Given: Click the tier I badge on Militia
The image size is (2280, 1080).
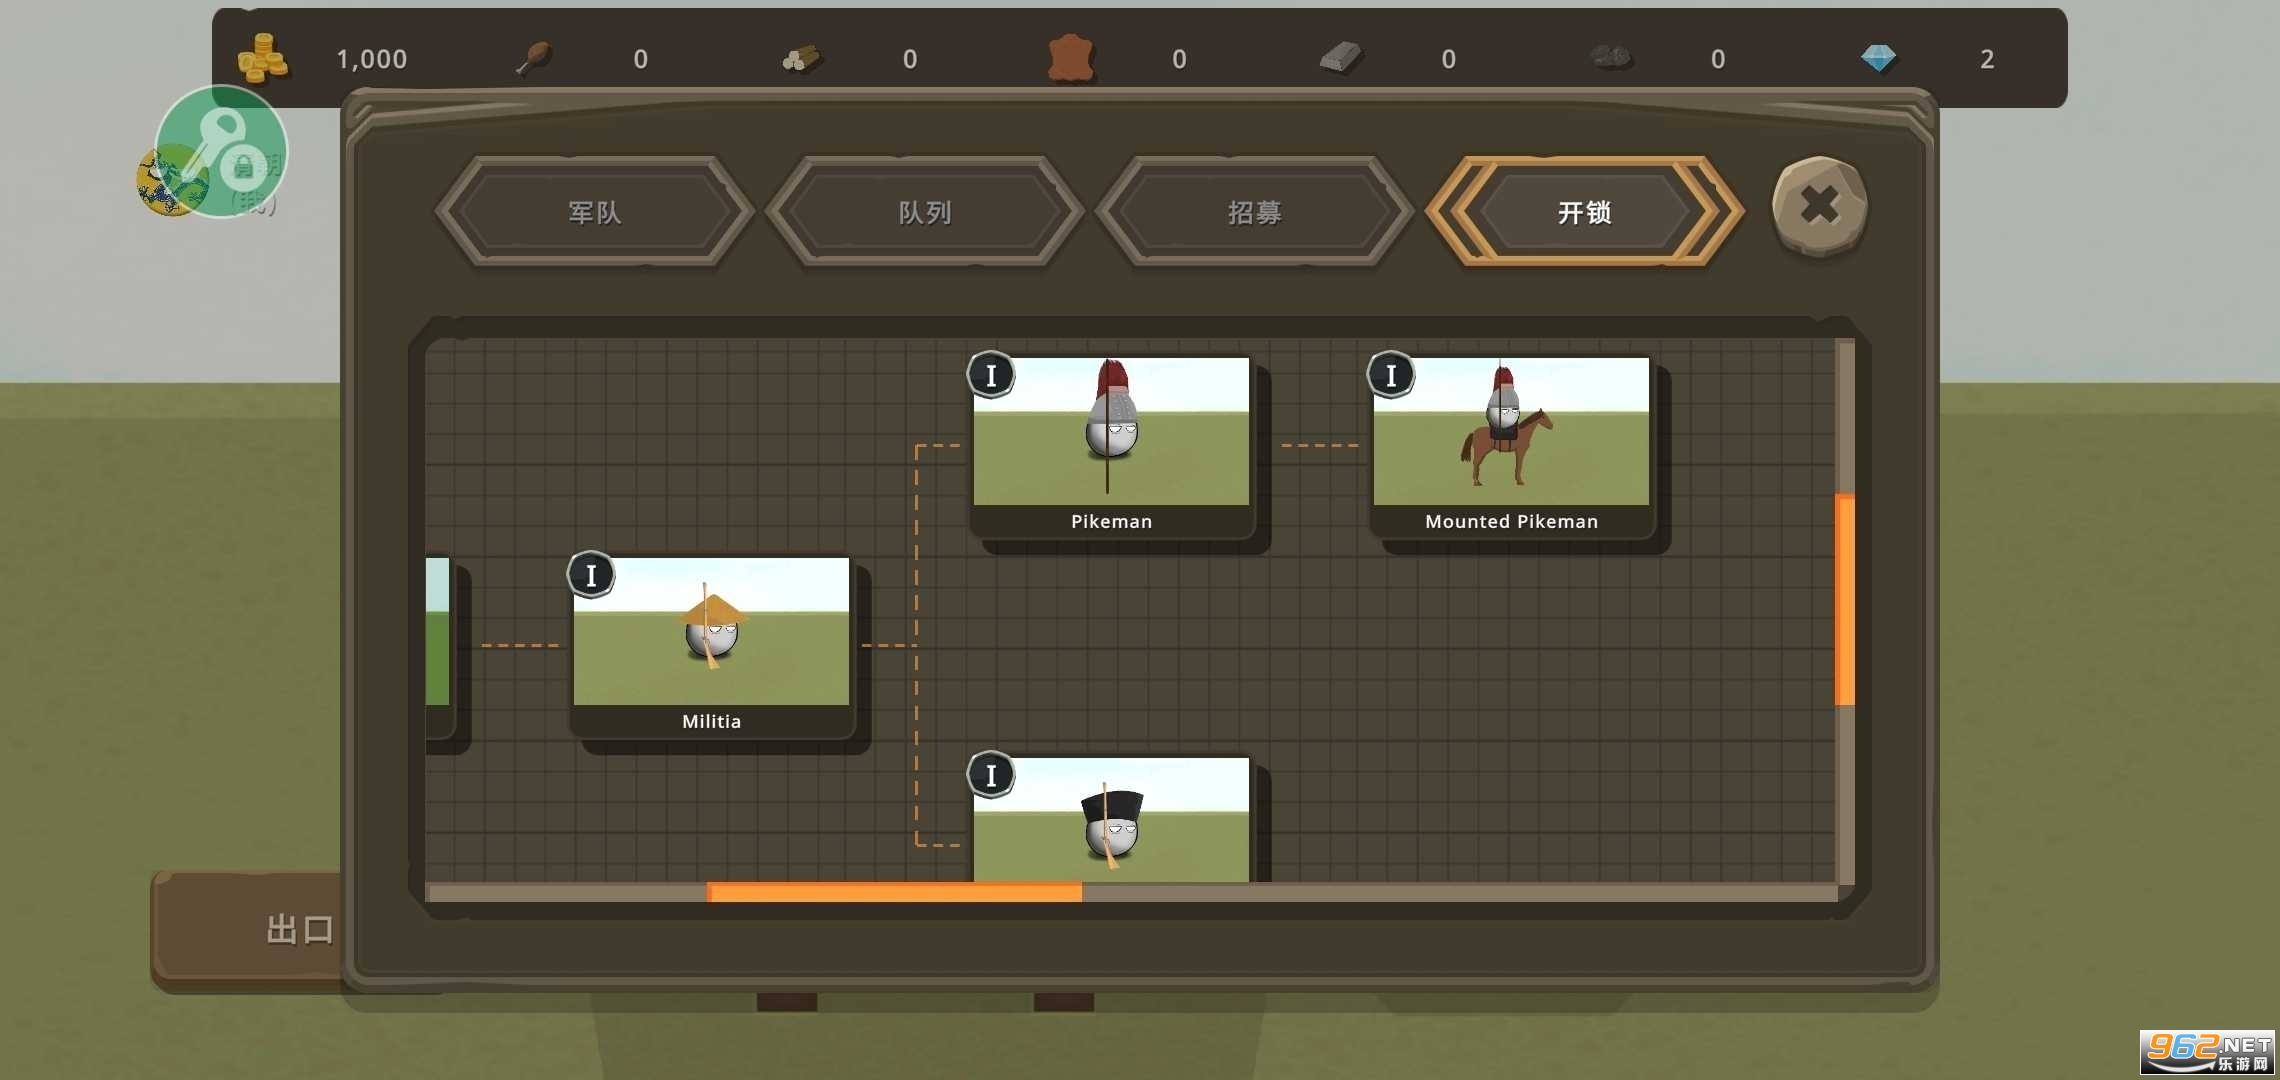Looking at the screenshot, I should pyautogui.click(x=591, y=576).
